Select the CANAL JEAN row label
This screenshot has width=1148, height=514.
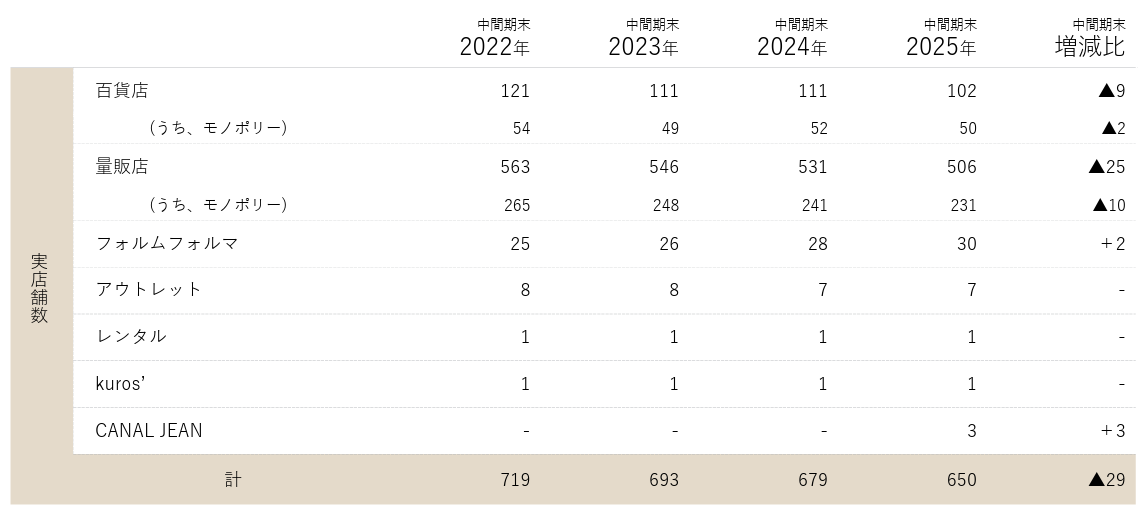pos(148,431)
